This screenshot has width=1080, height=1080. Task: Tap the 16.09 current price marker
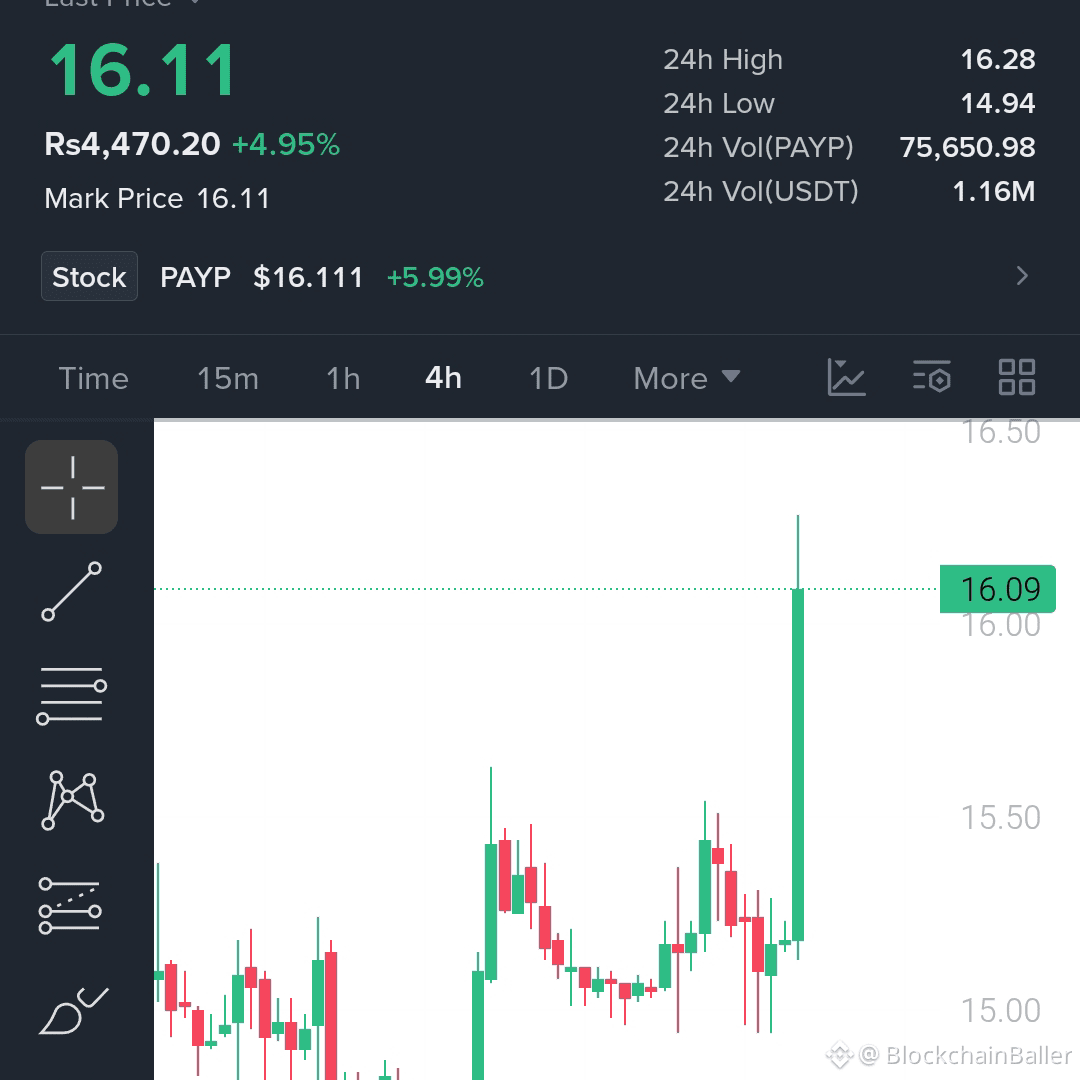(997, 589)
